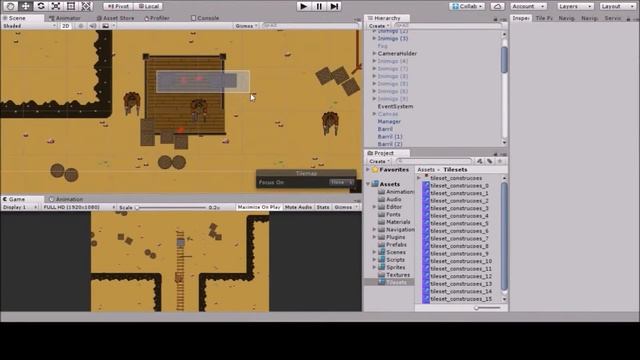This screenshot has width=640, height=360.
Task: Switch to the Animation tab
Action: point(66,199)
